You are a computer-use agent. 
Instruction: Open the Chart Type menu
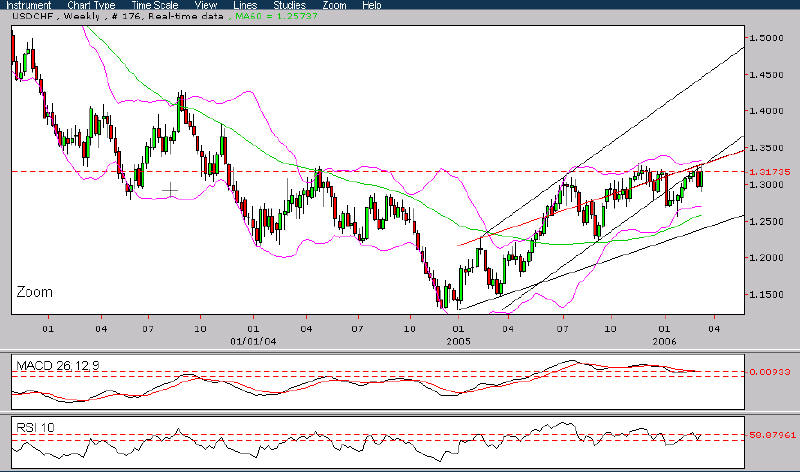point(91,5)
